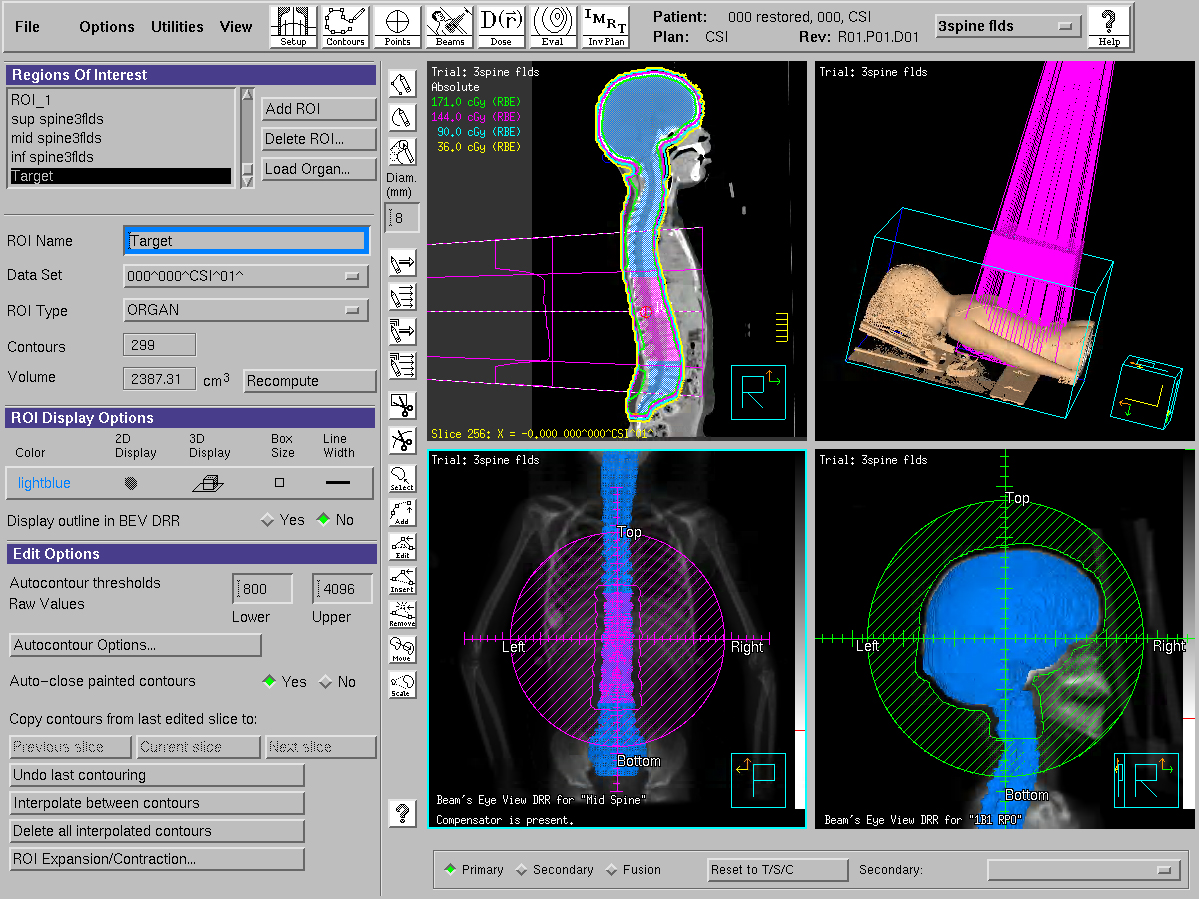Click the ROI list scrollbar
The height and width of the screenshot is (899, 1199).
pyautogui.click(x=247, y=138)
